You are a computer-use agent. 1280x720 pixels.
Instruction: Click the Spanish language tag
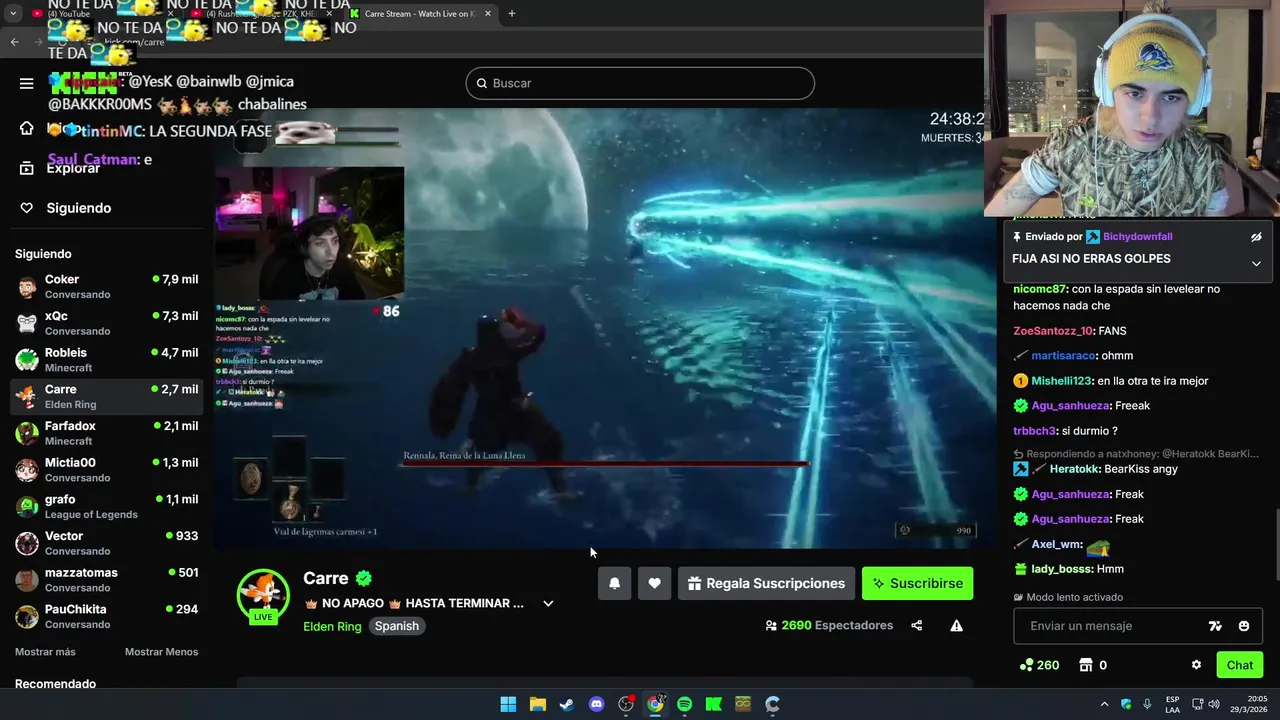(x=397, y=626)
